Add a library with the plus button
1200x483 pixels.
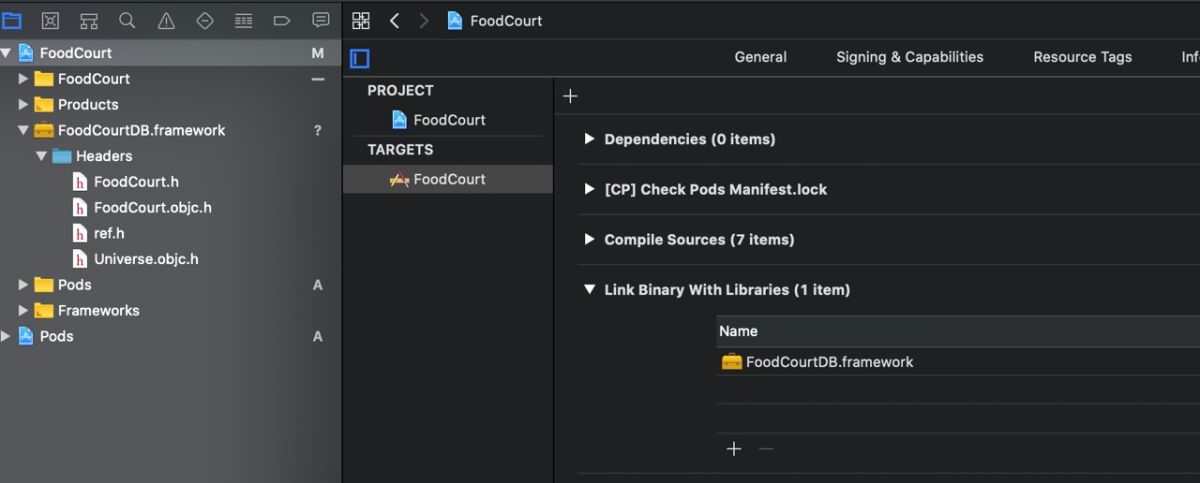[734, 449]
